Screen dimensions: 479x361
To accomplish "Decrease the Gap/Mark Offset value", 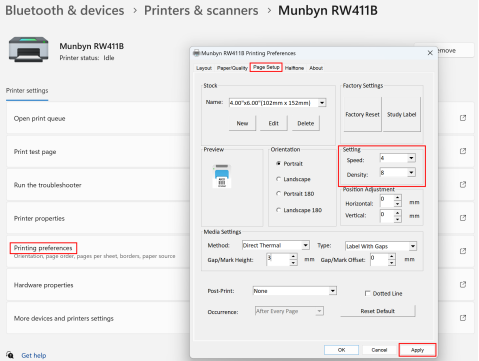I will (392, 263).
